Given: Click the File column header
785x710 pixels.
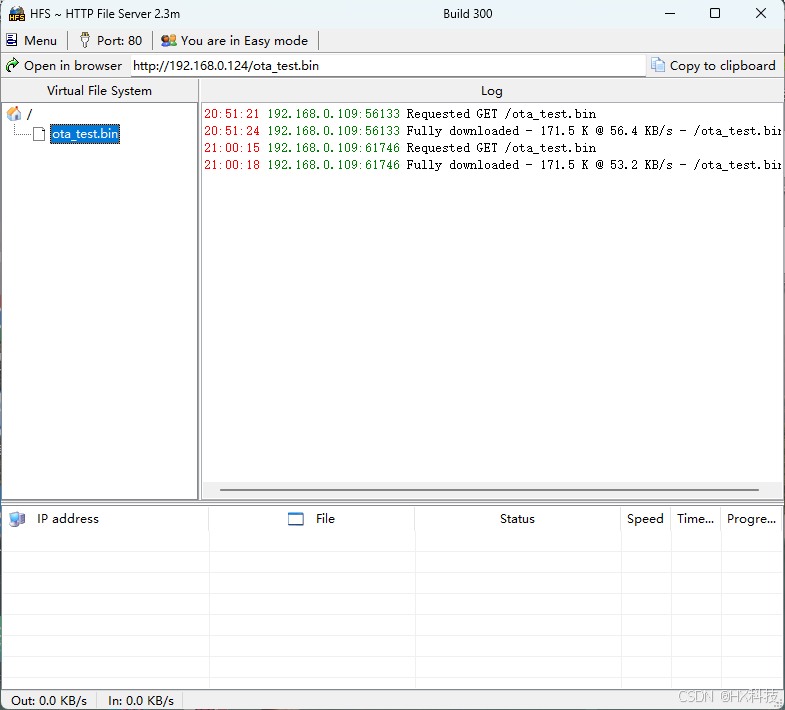Looking at the screenshot, I should click(x=311, y=519).
